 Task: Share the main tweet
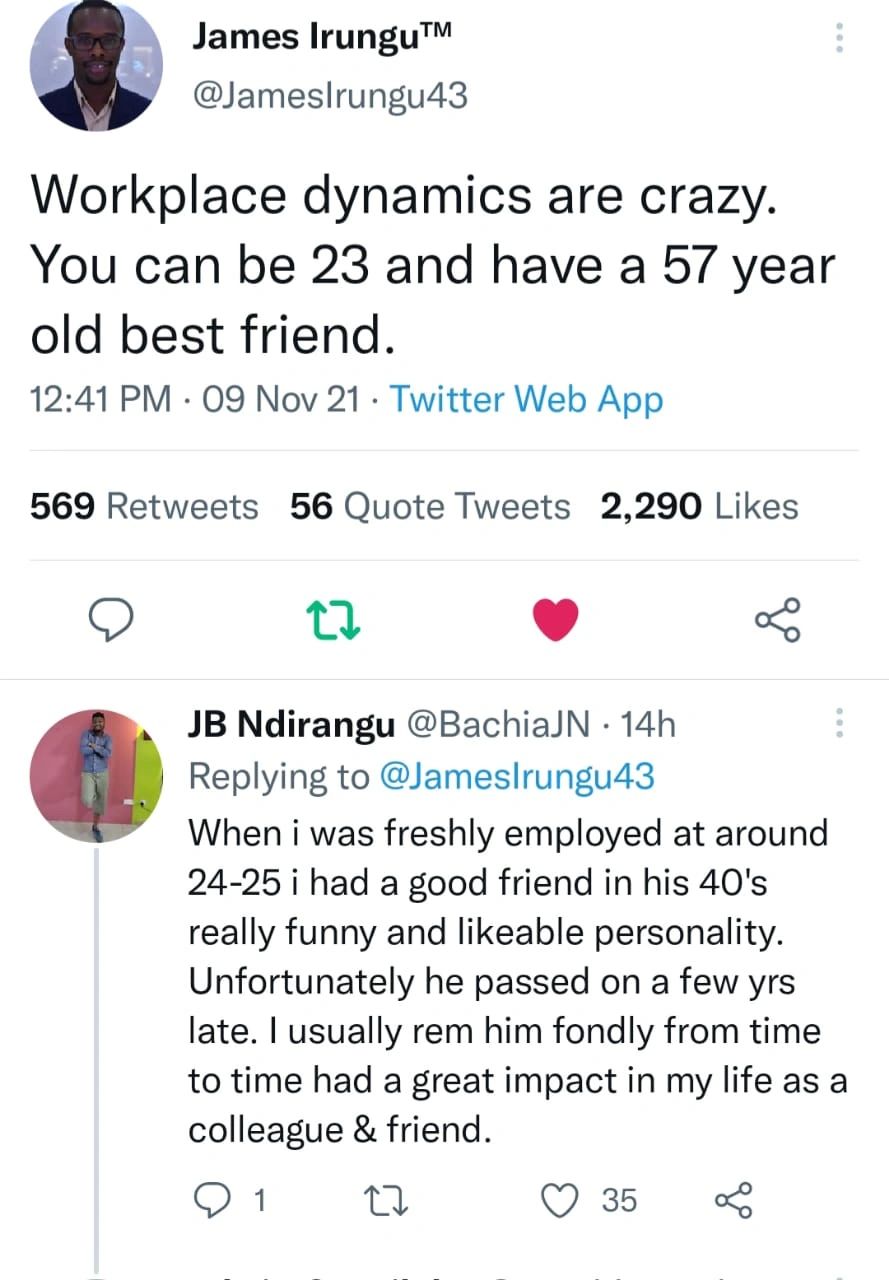click(x=778, y=620)
